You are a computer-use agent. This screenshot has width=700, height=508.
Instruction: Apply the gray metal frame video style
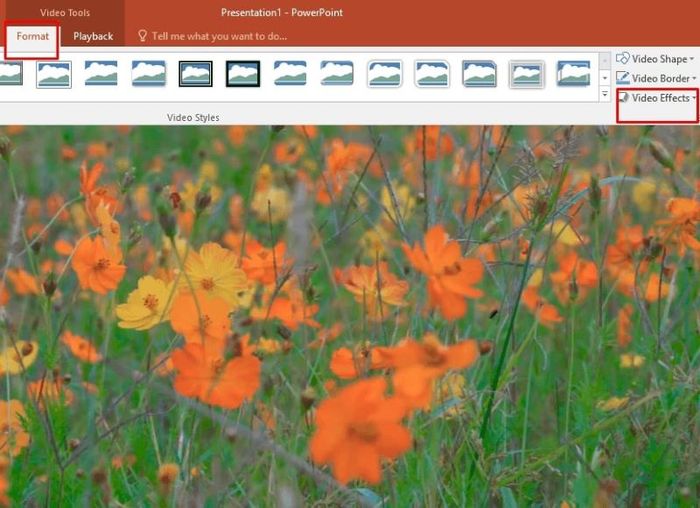[x=526, y=74]
